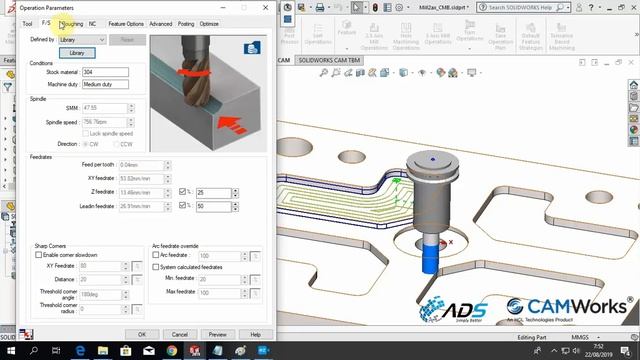Toggle Arc feedrate checkbox
Image resolution: width=640 pixels, height=360 pixels.
tap(156, 255)
